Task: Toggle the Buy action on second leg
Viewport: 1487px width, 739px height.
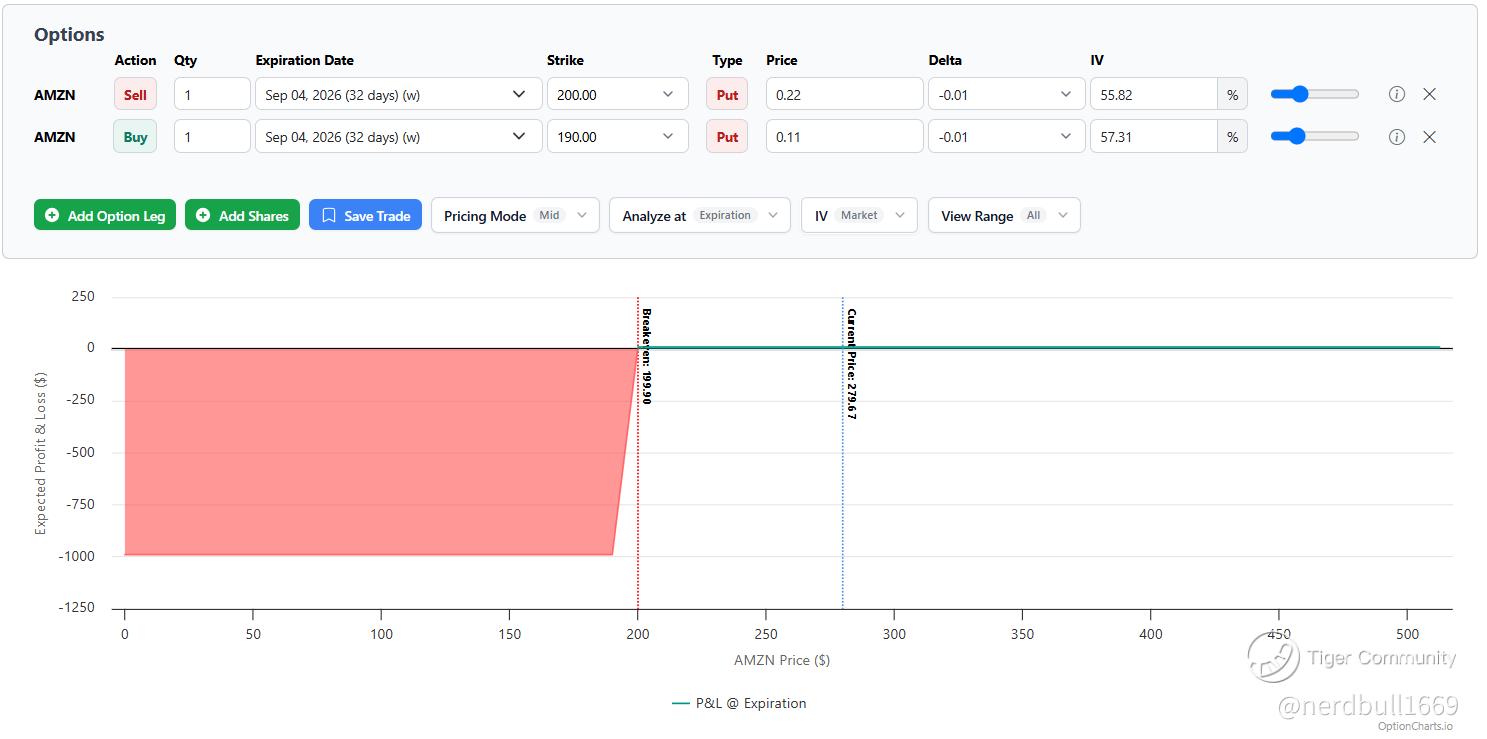Action: [x=135, y=137]
